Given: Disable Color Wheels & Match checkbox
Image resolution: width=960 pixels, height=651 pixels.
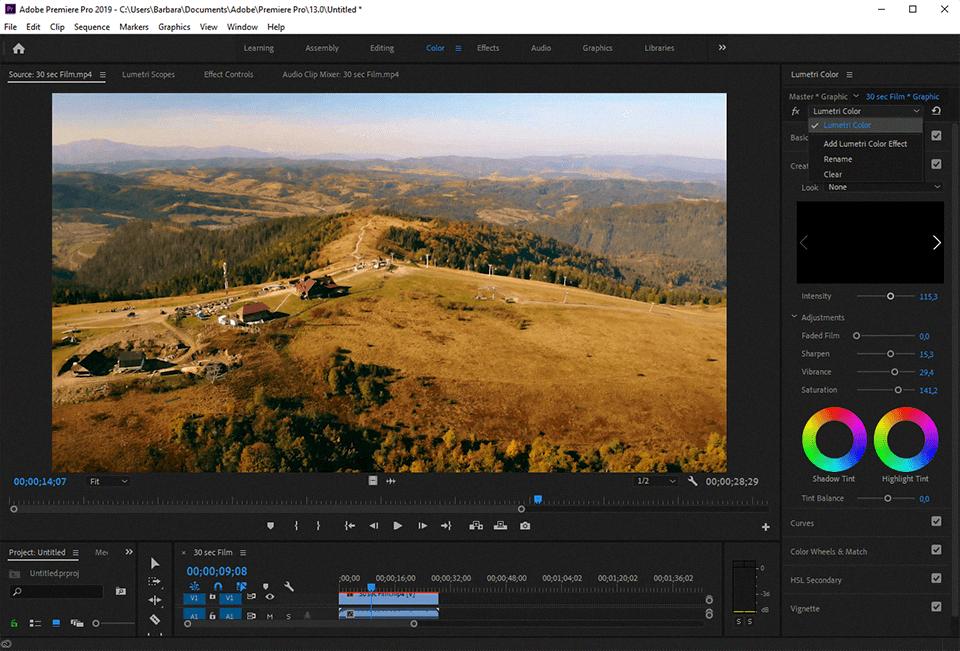Looking at the screenshot, I should [936, 549].
